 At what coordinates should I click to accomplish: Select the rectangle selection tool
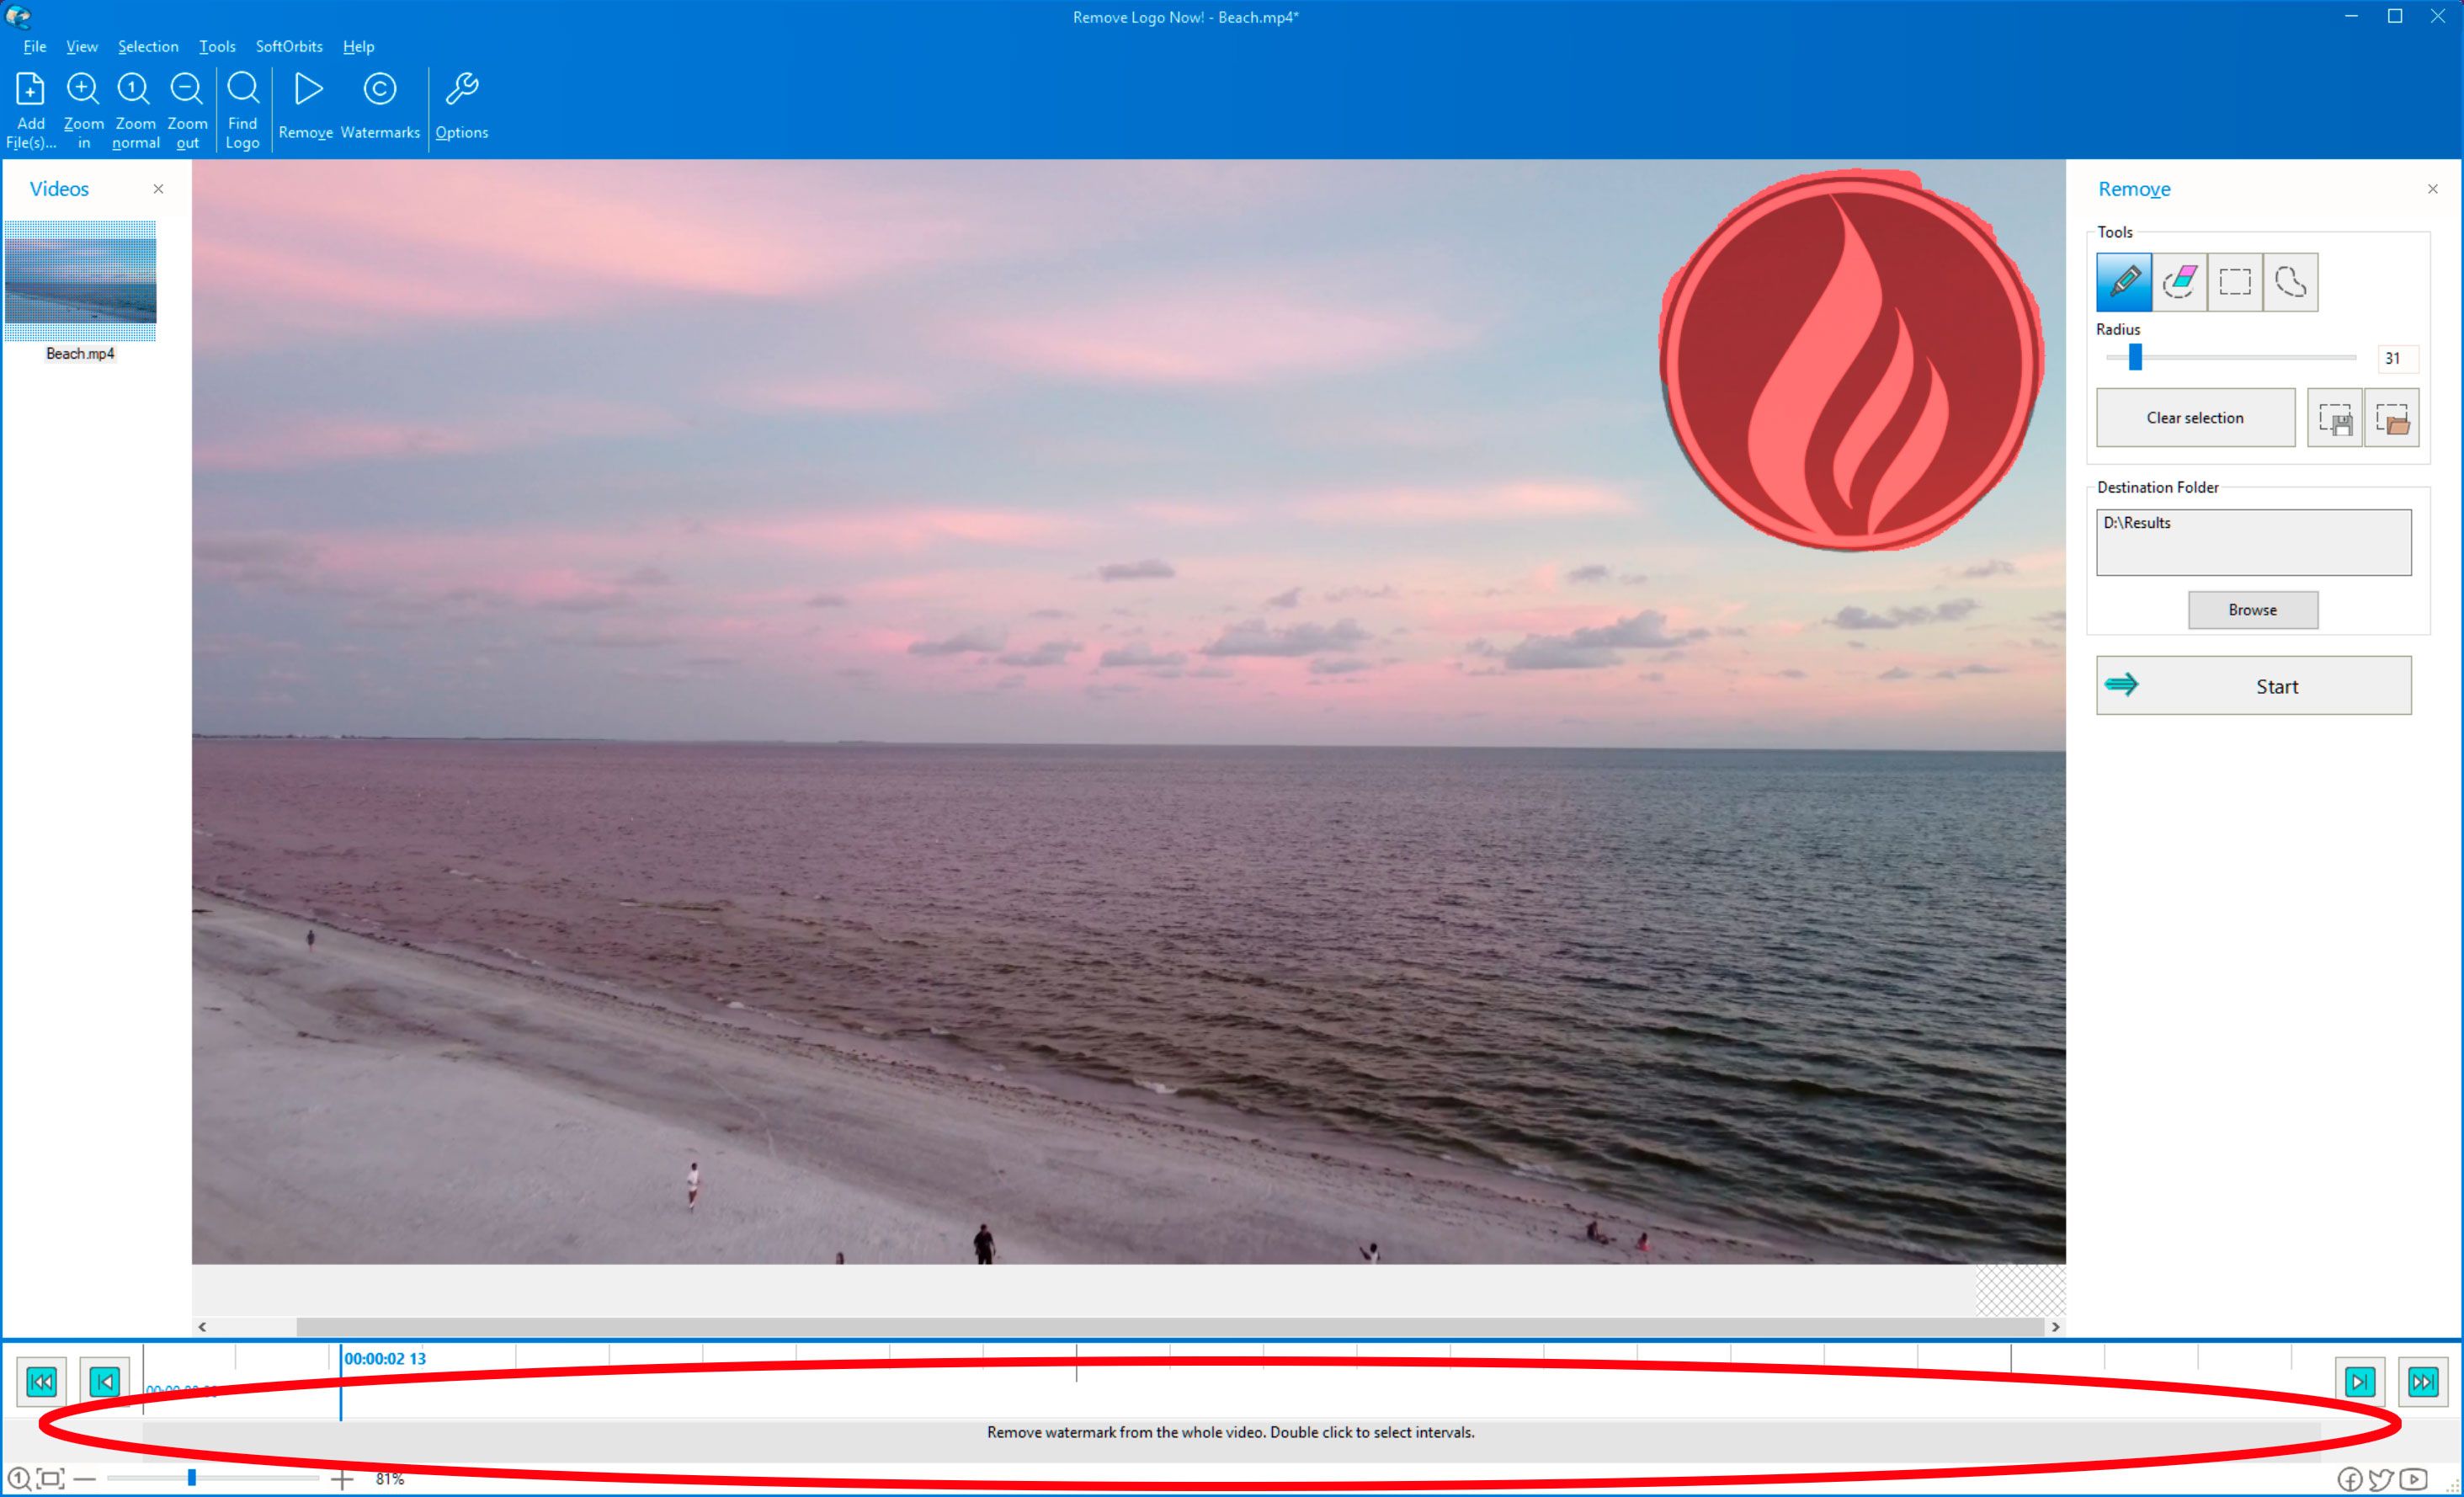[2235, 282]
